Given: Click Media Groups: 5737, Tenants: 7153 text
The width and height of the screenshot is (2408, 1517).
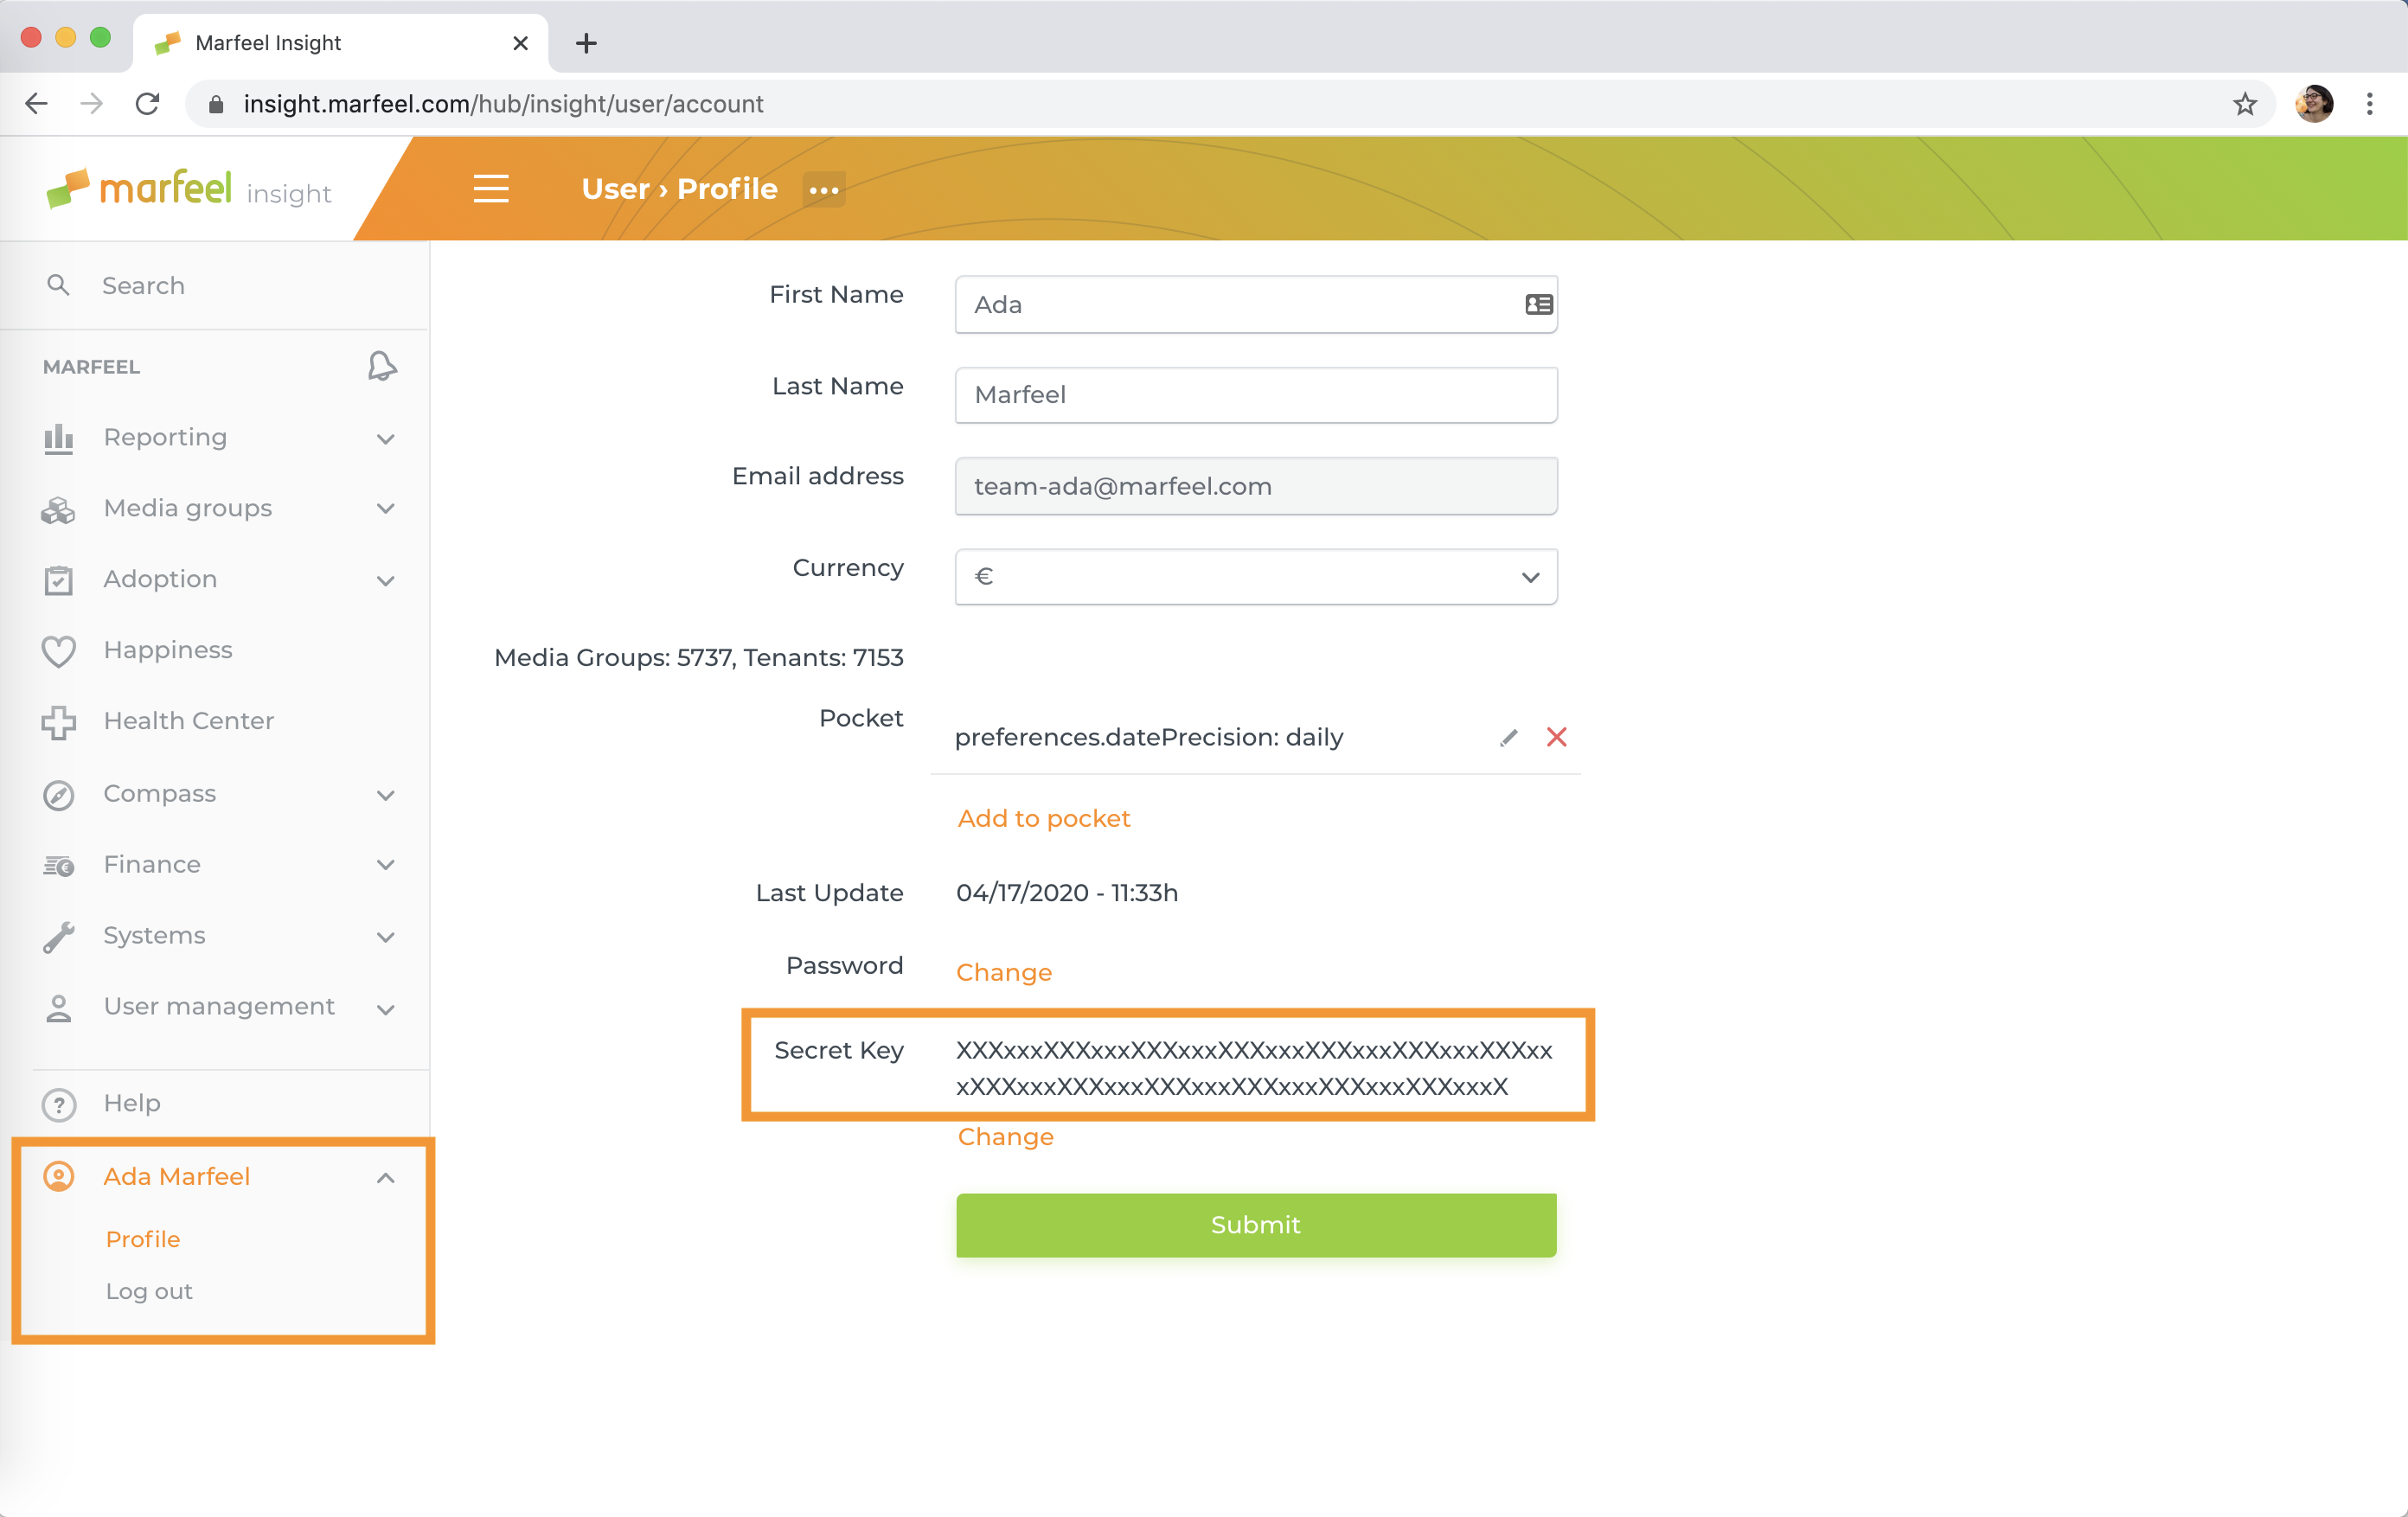Looking at the screenshot, I should pos(699,657).
